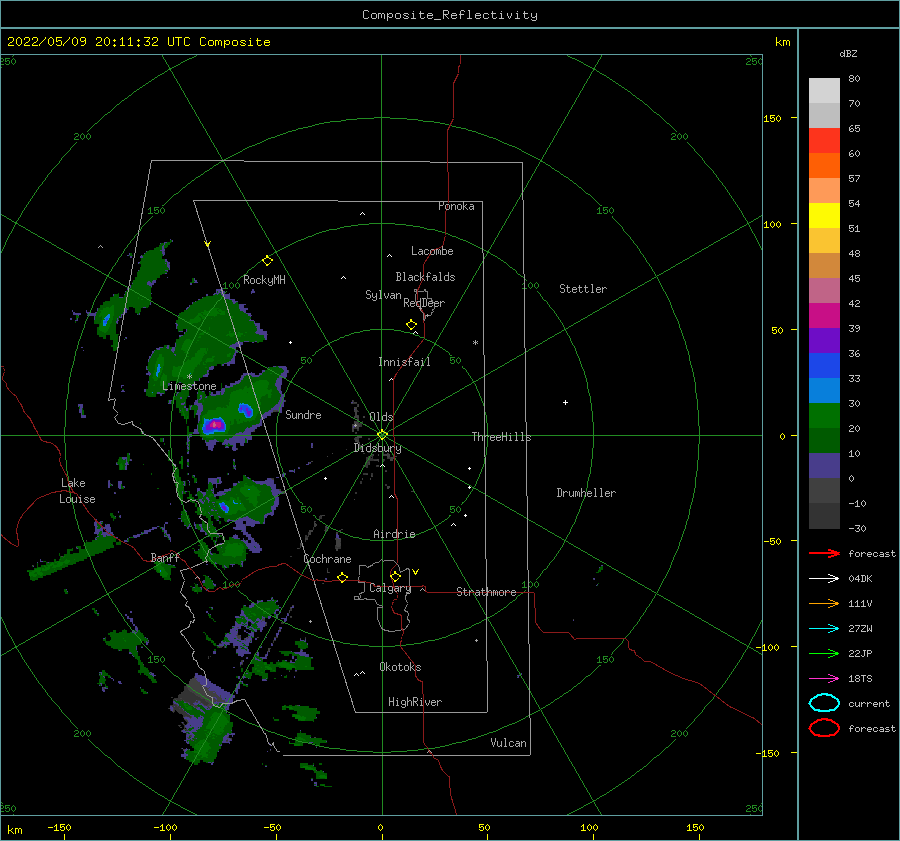900x841 pixels.
Task: Select the yellow diamond marker inside Calgary
Action: pyautogui.click(x=395, y=576)
